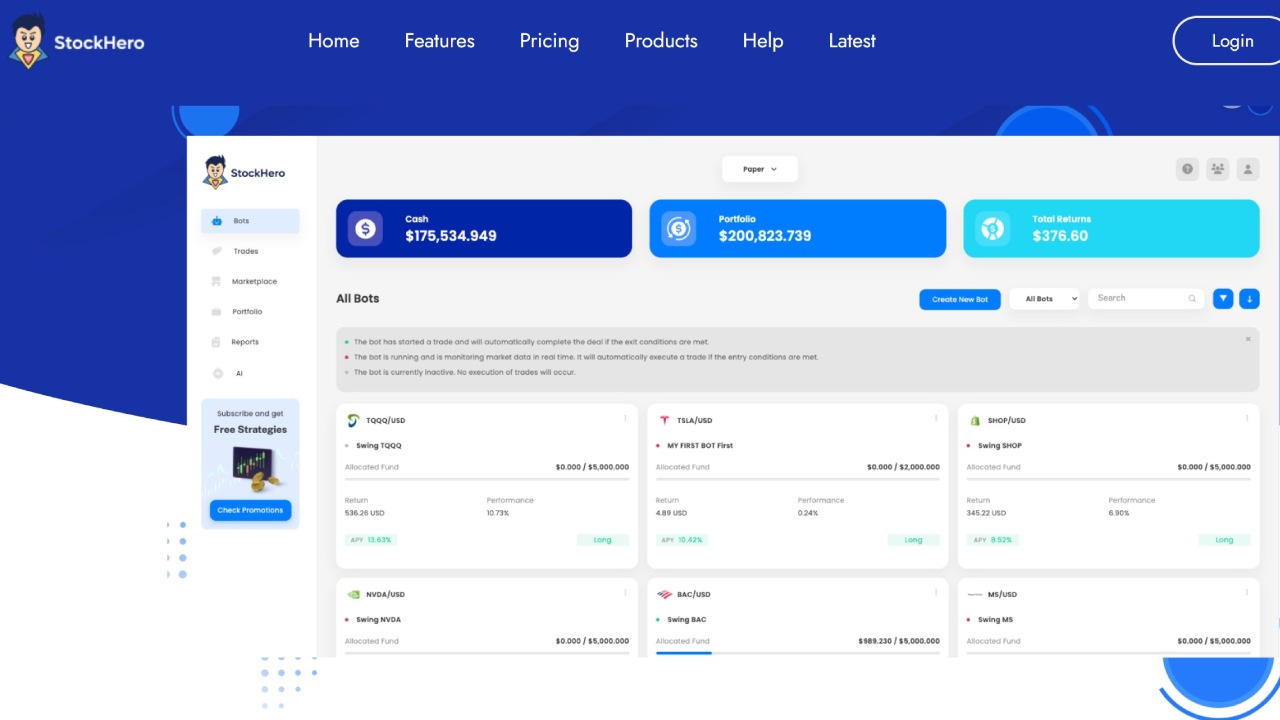Open the user profile icon
The width and height of the screenshot is (1280, 720).
coord(1247,169)
